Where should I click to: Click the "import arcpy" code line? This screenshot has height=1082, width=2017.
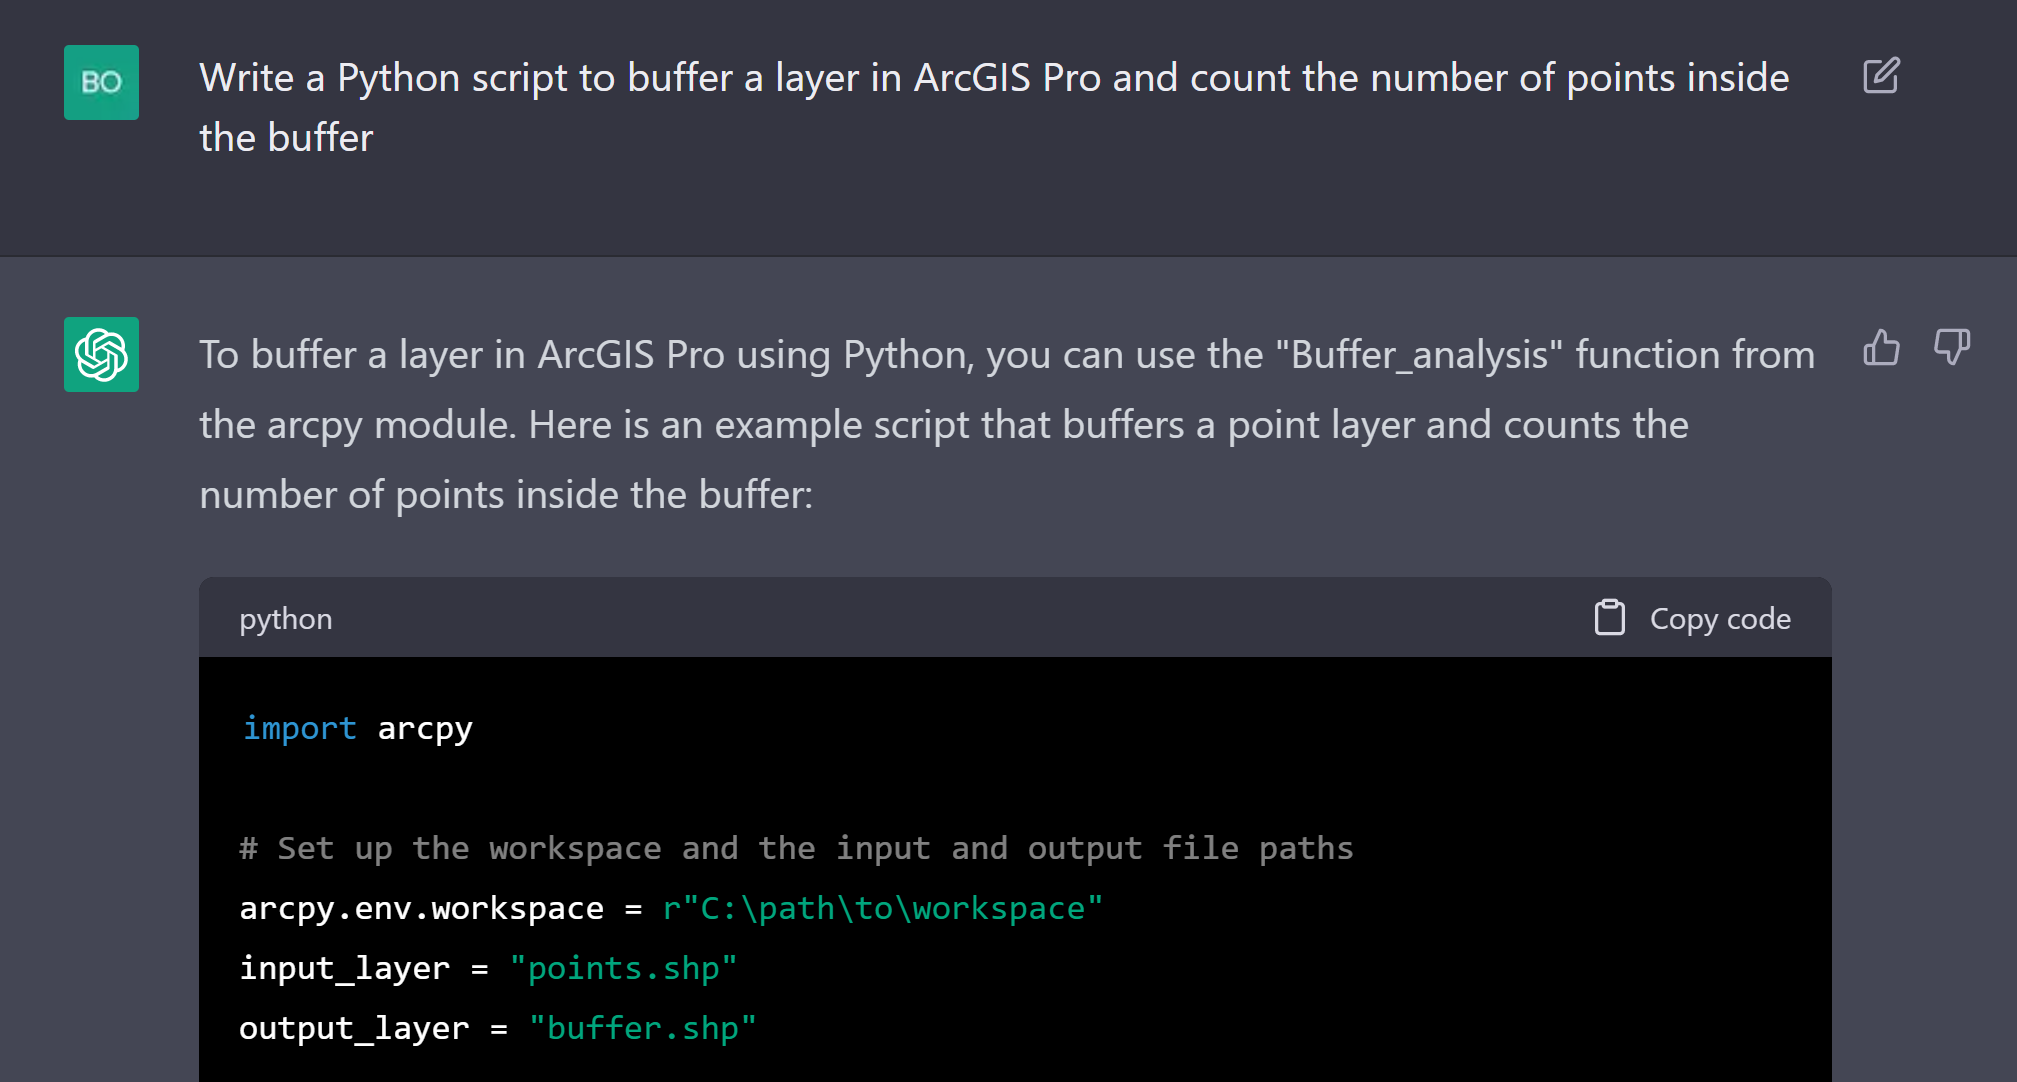[x=357, y=729]
